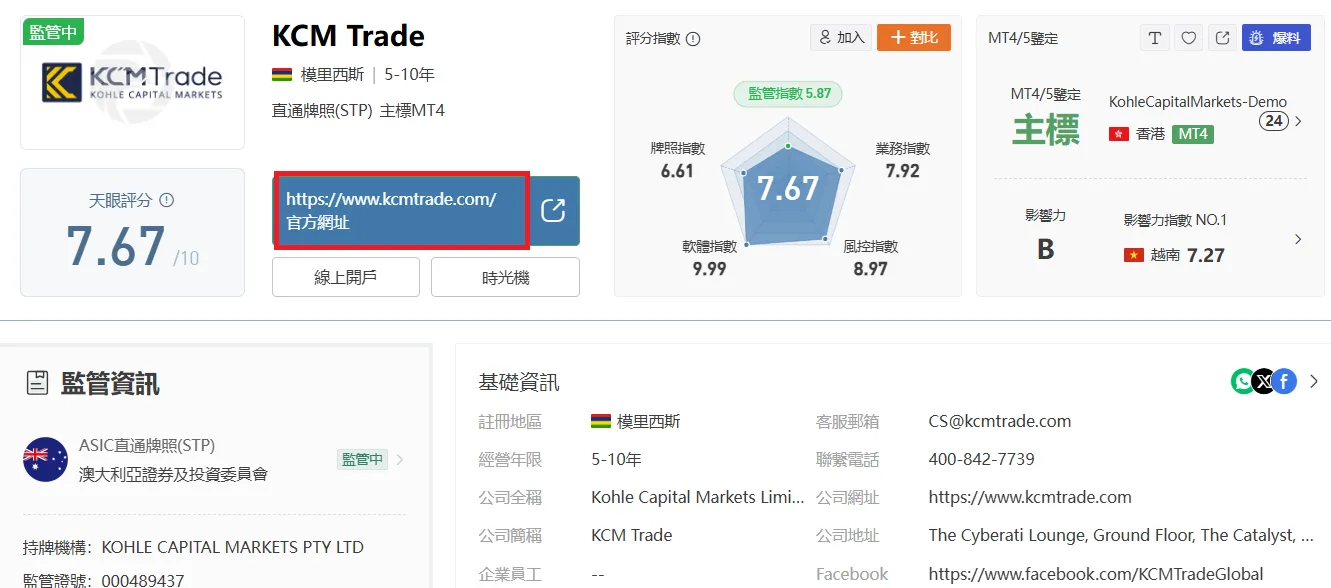Viewport: 1331px width, 588px height.
Task: Click the green MT4 tag
Action: pos(1192,134)
